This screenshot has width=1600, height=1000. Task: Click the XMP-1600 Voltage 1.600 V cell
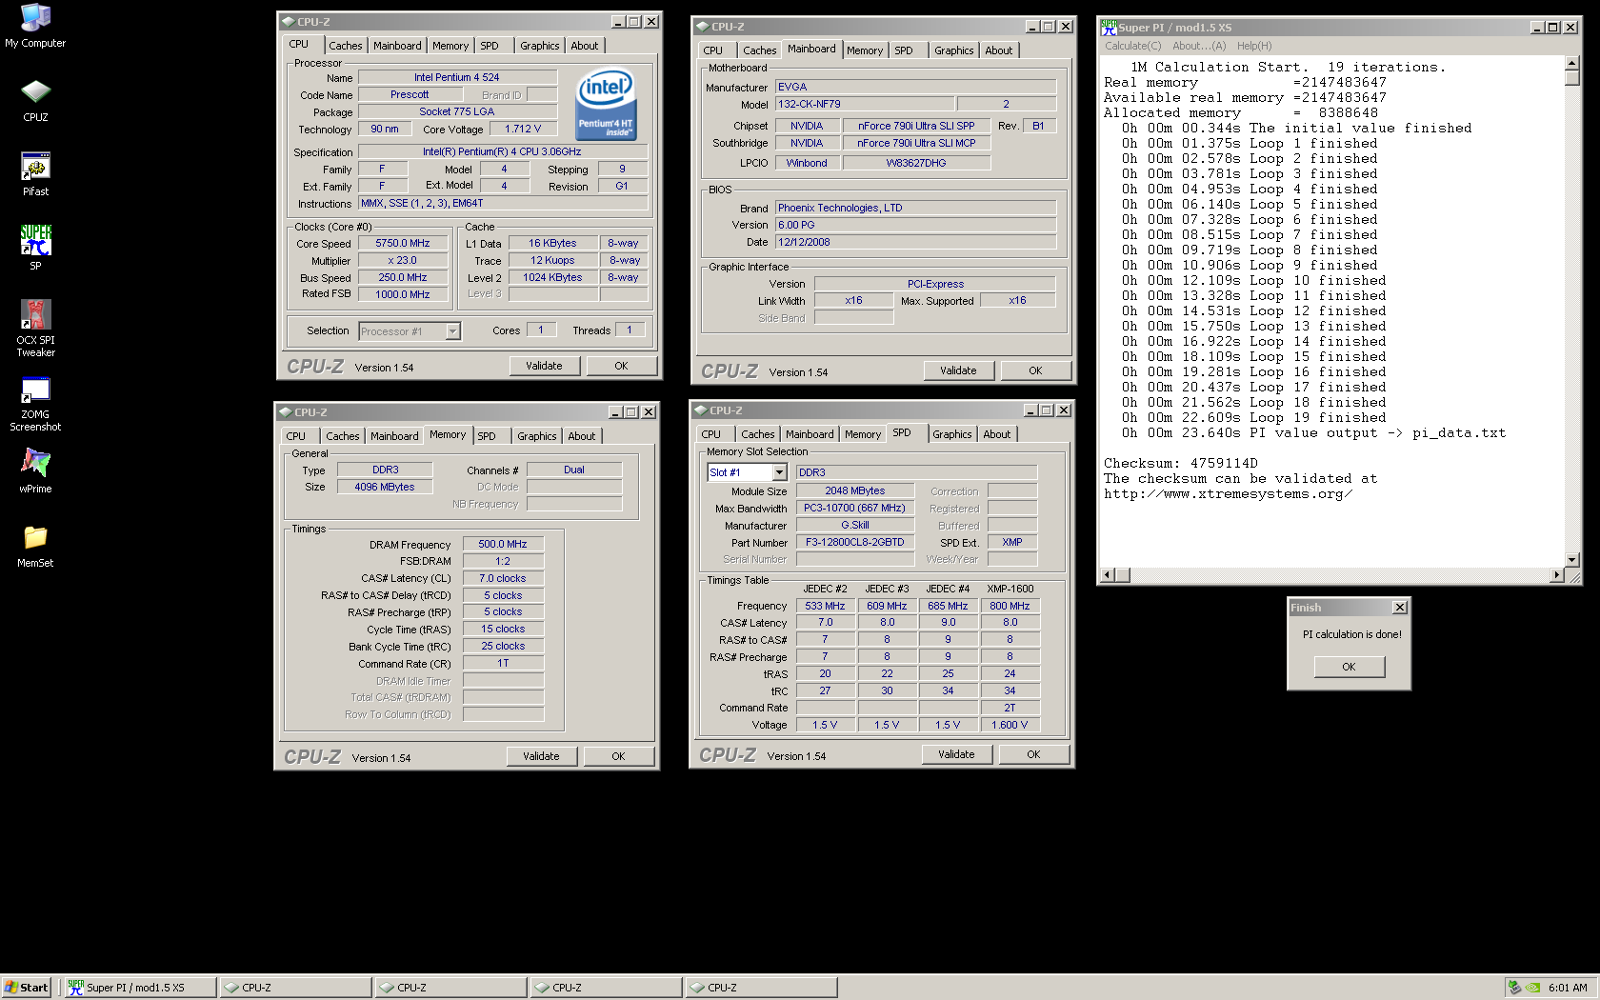click(x=1010, y=725)
